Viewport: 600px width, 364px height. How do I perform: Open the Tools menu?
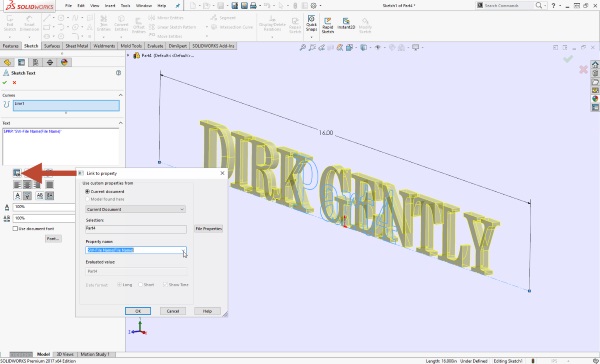pyautogui.click(x=126, y=6)
